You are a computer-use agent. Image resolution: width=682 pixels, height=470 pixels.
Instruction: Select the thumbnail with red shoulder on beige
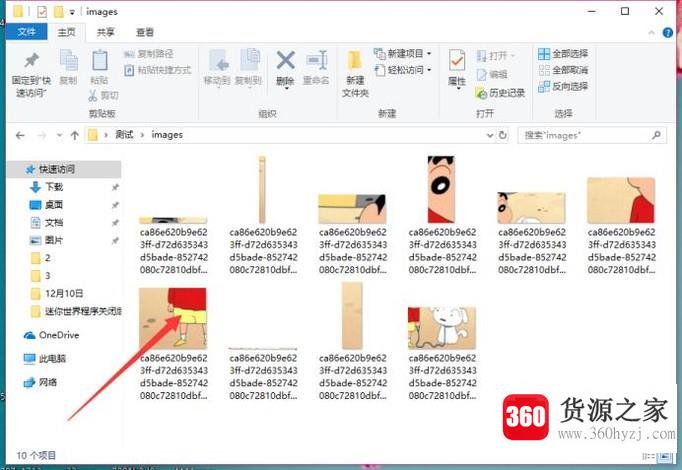pyautogui.click(x=621, y=200)
